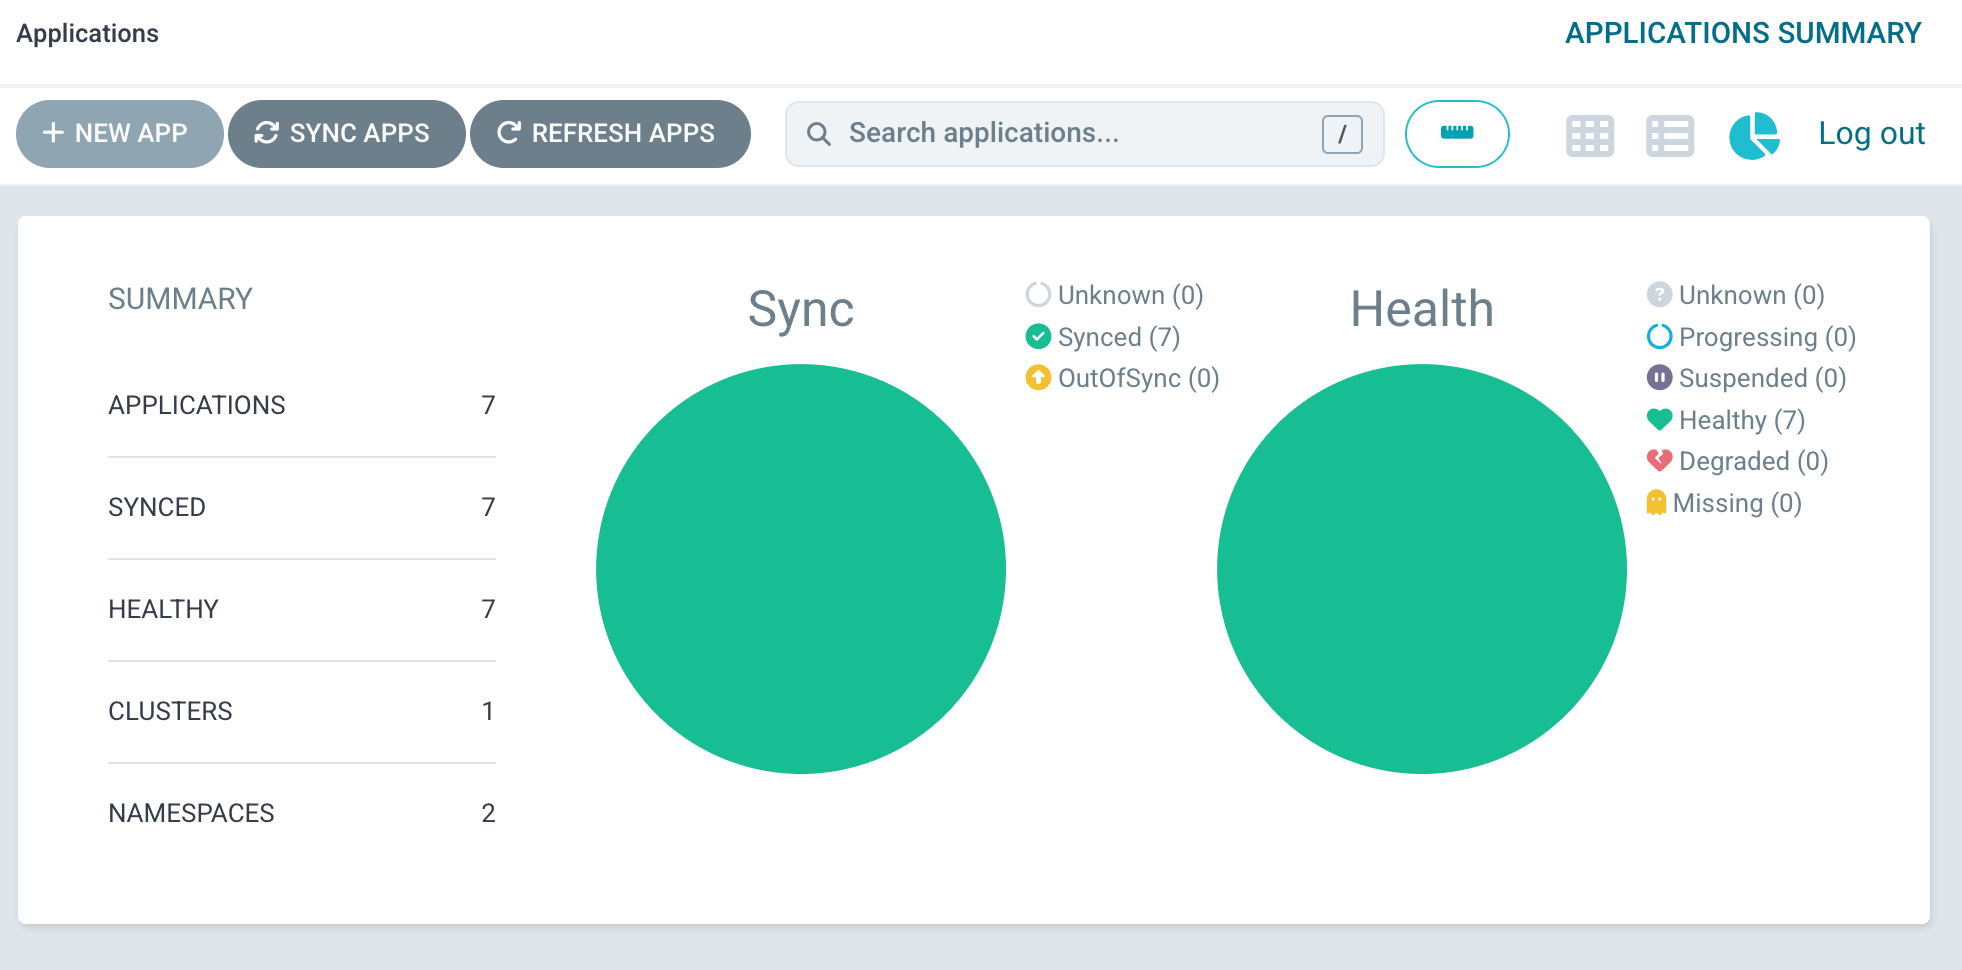
Task: Click Log out link
Action: tap(1871, 133)
